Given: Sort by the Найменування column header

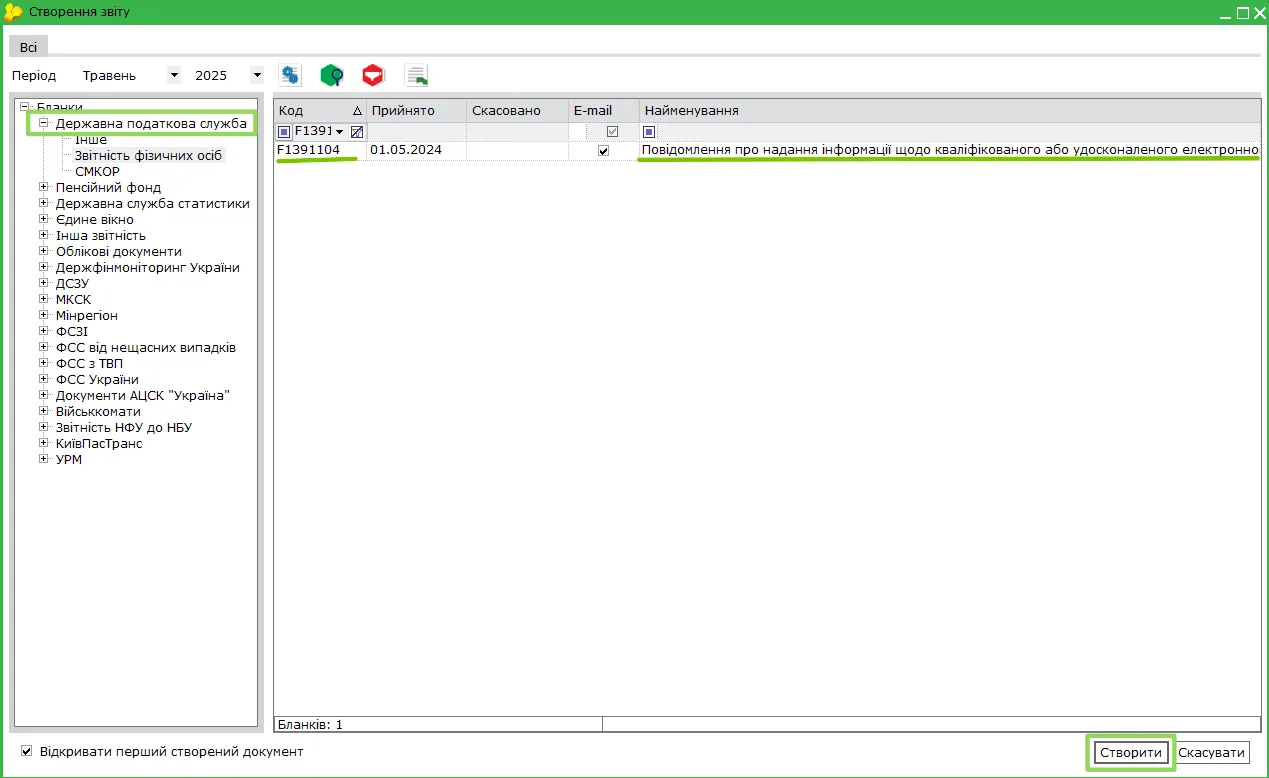Looking at the screenshot, I should (x=950, y=110).
